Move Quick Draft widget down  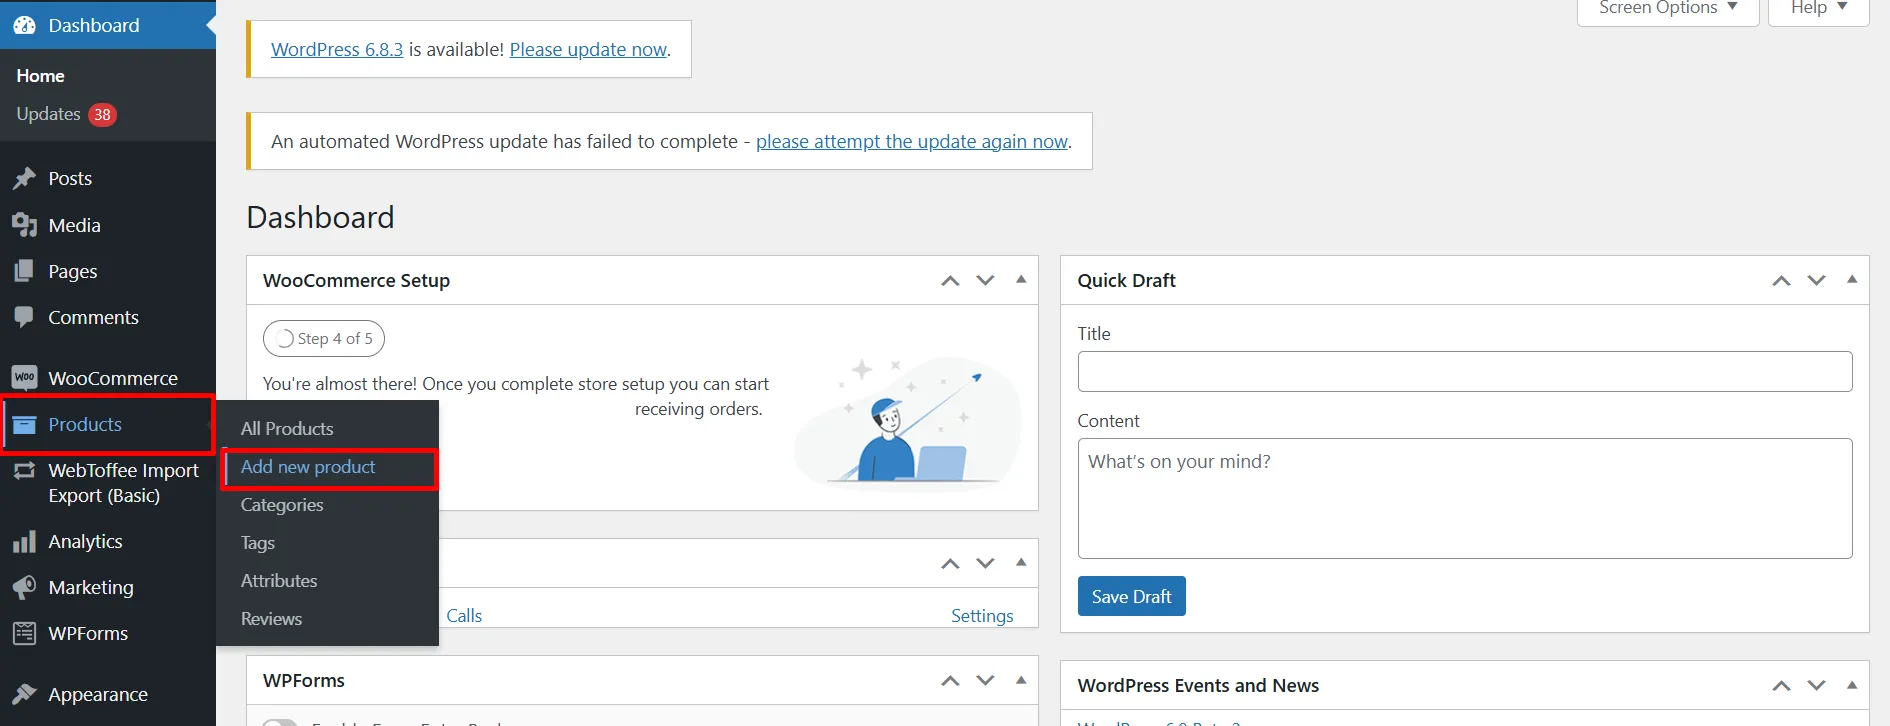pos(1816,281)
